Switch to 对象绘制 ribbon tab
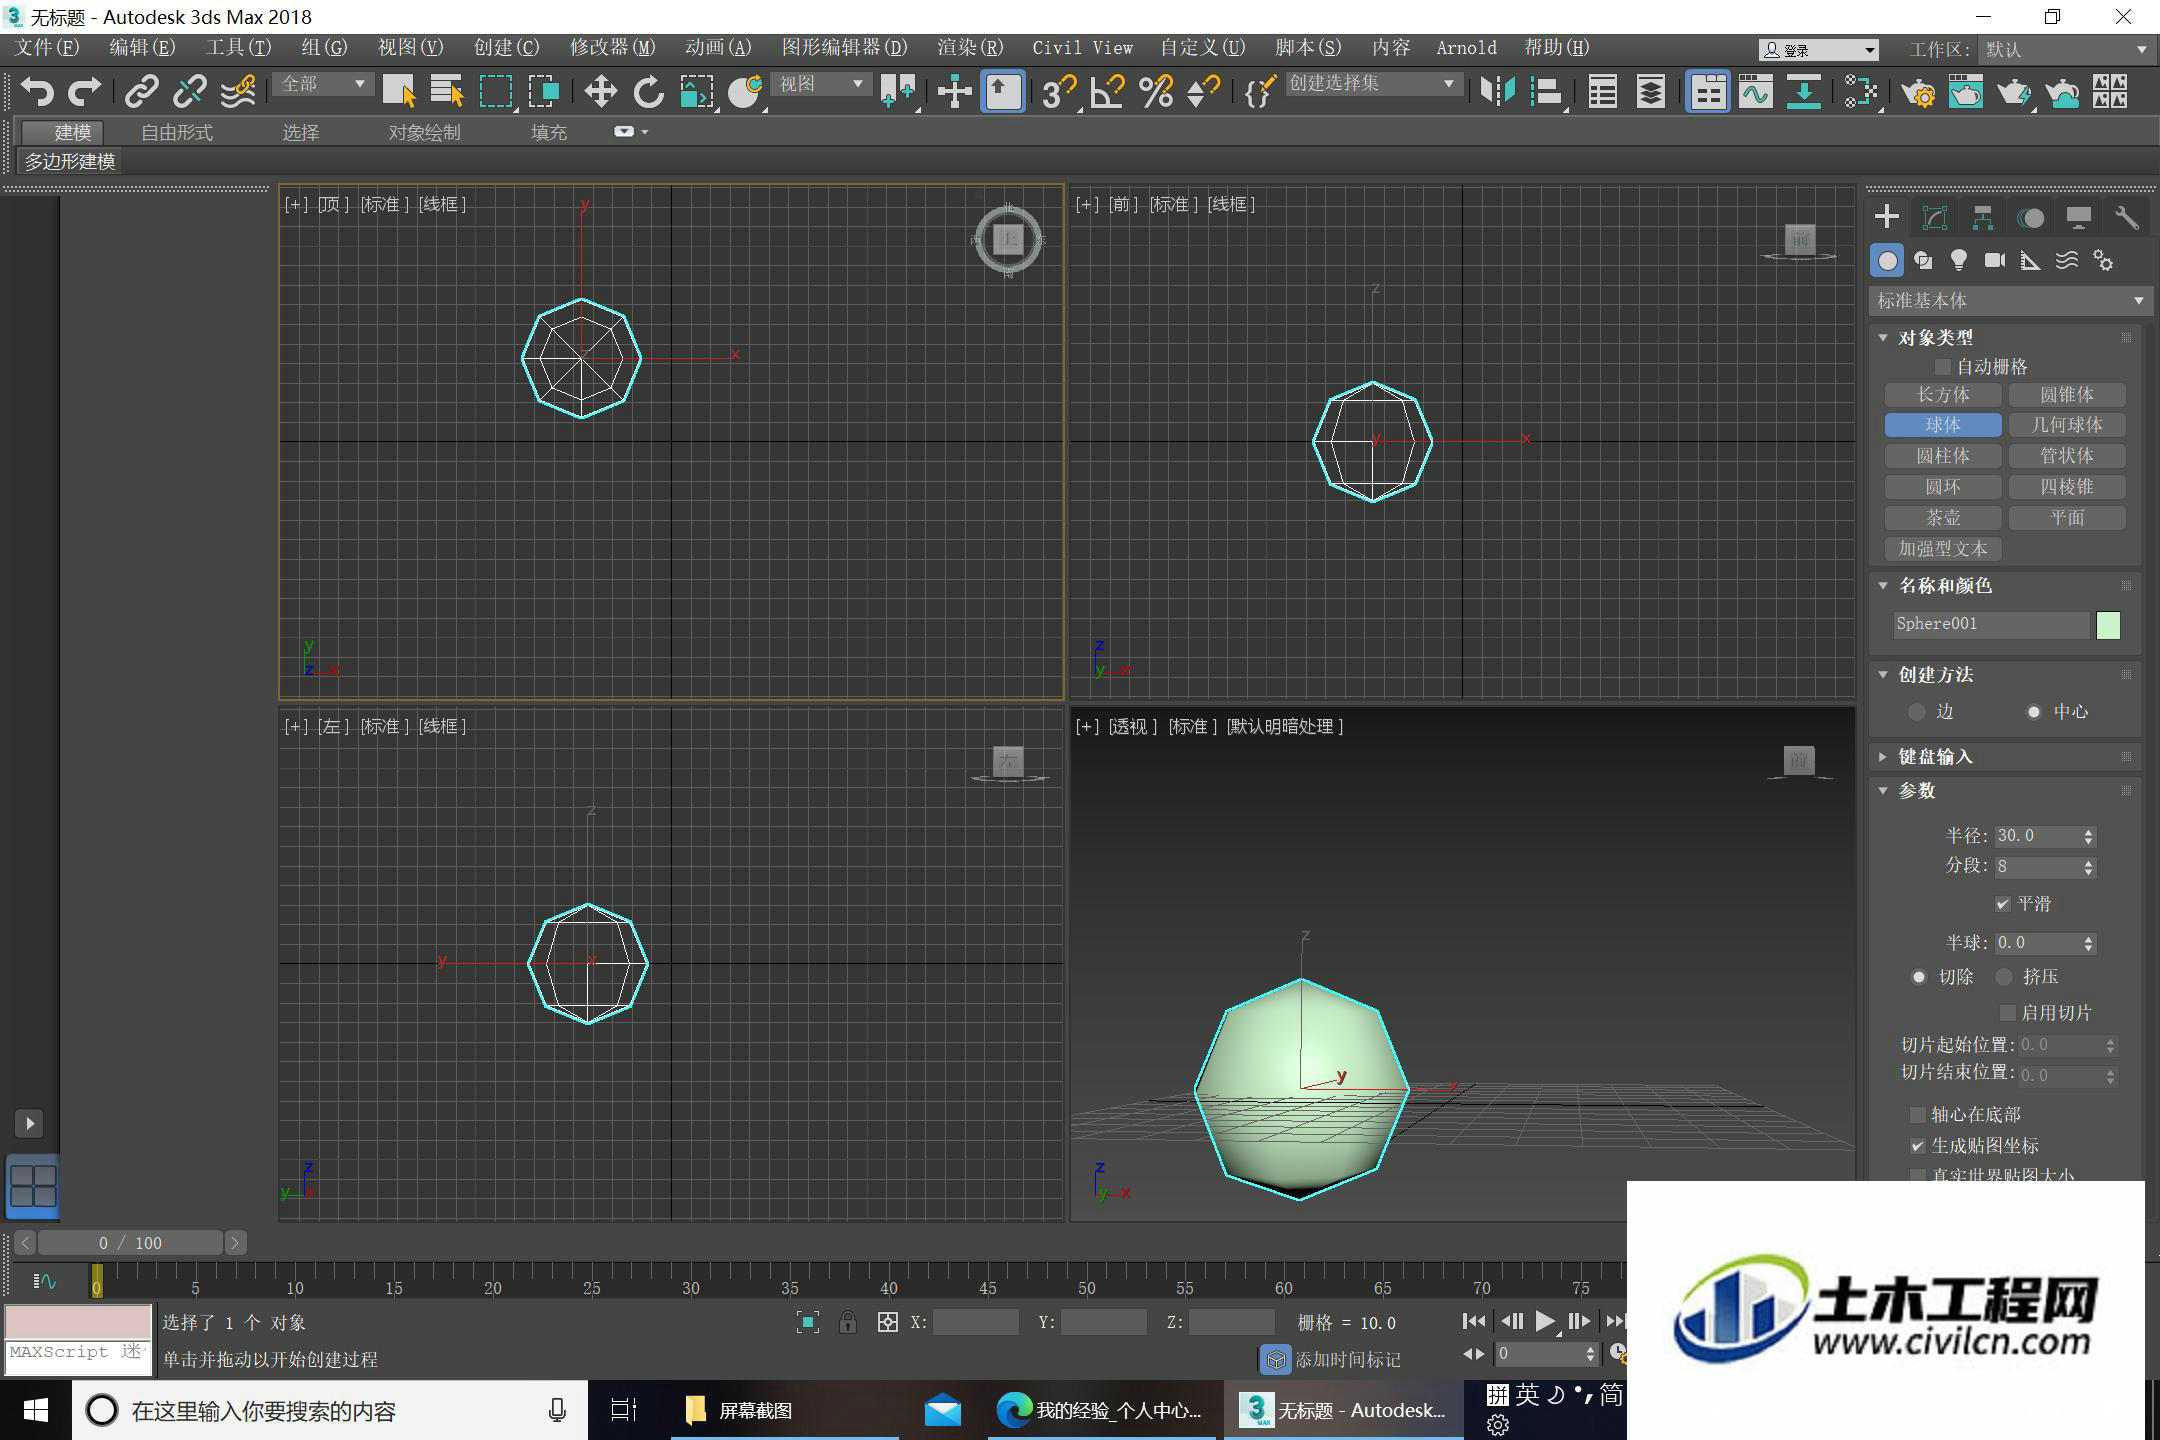 tap(424, 132)
